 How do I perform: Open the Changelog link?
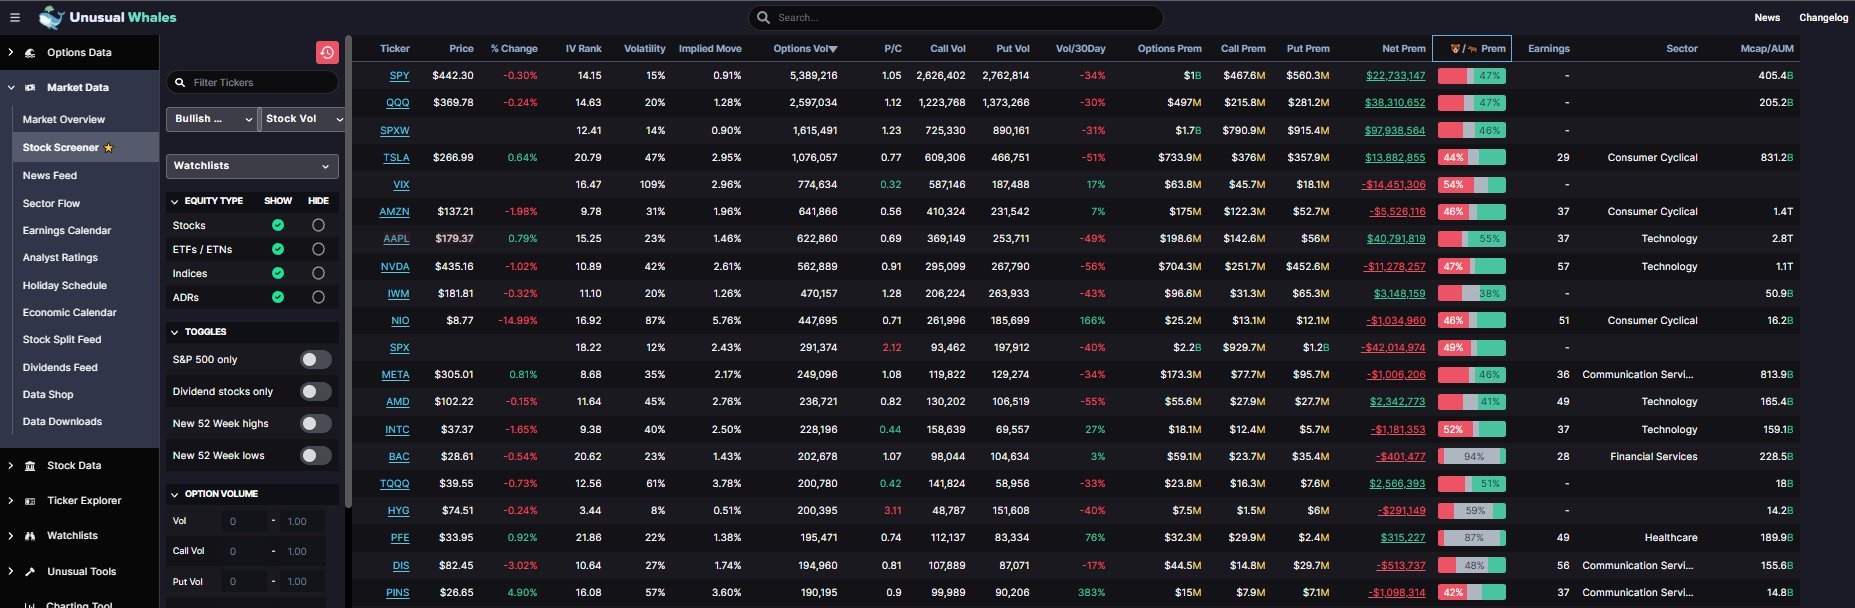(1823, 17)
